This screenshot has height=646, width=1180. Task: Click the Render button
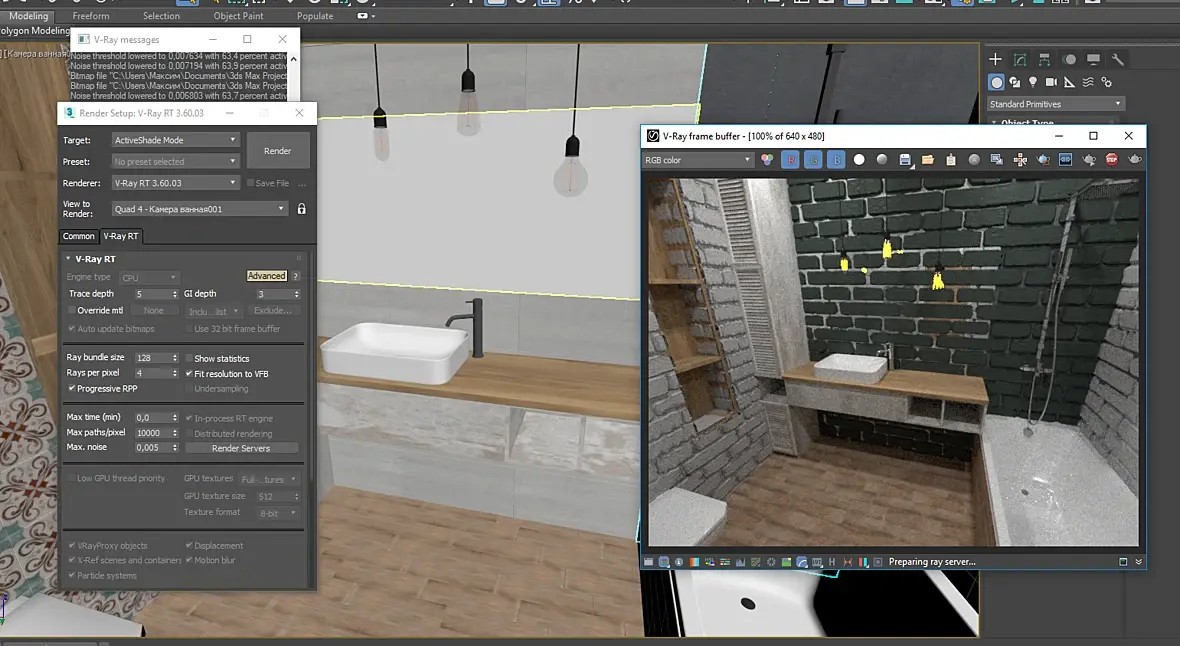click(277, 151)
